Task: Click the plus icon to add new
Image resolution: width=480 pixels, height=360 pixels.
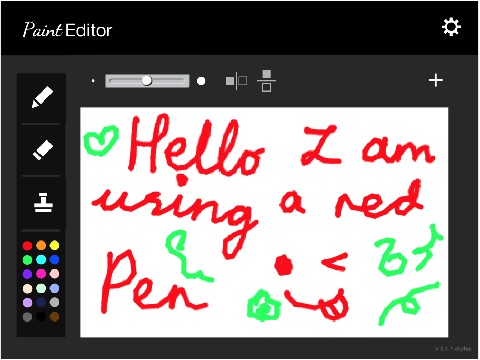Action: (x=436, y=80)
